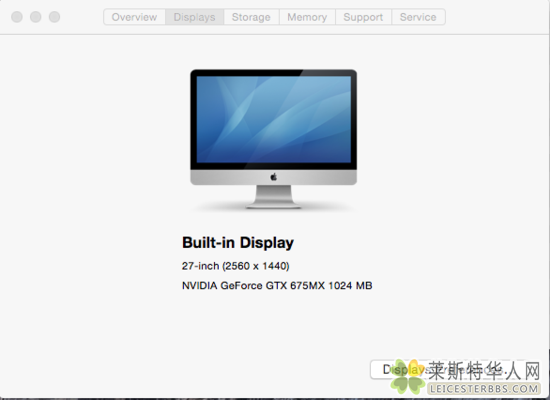Click the black bezel of the iMac illustration
The height and width of the screenshot is (400, 550).
[x=274, y=73]
